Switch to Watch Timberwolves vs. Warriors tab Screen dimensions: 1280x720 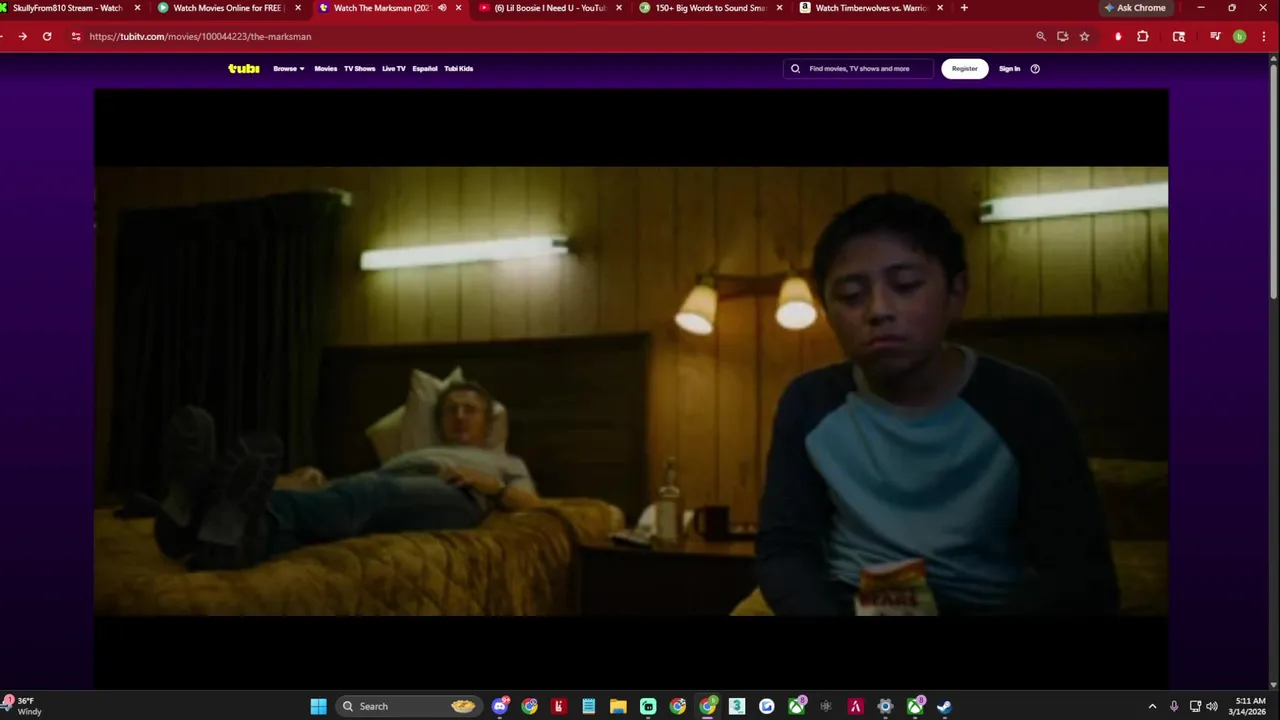point(870,8)
